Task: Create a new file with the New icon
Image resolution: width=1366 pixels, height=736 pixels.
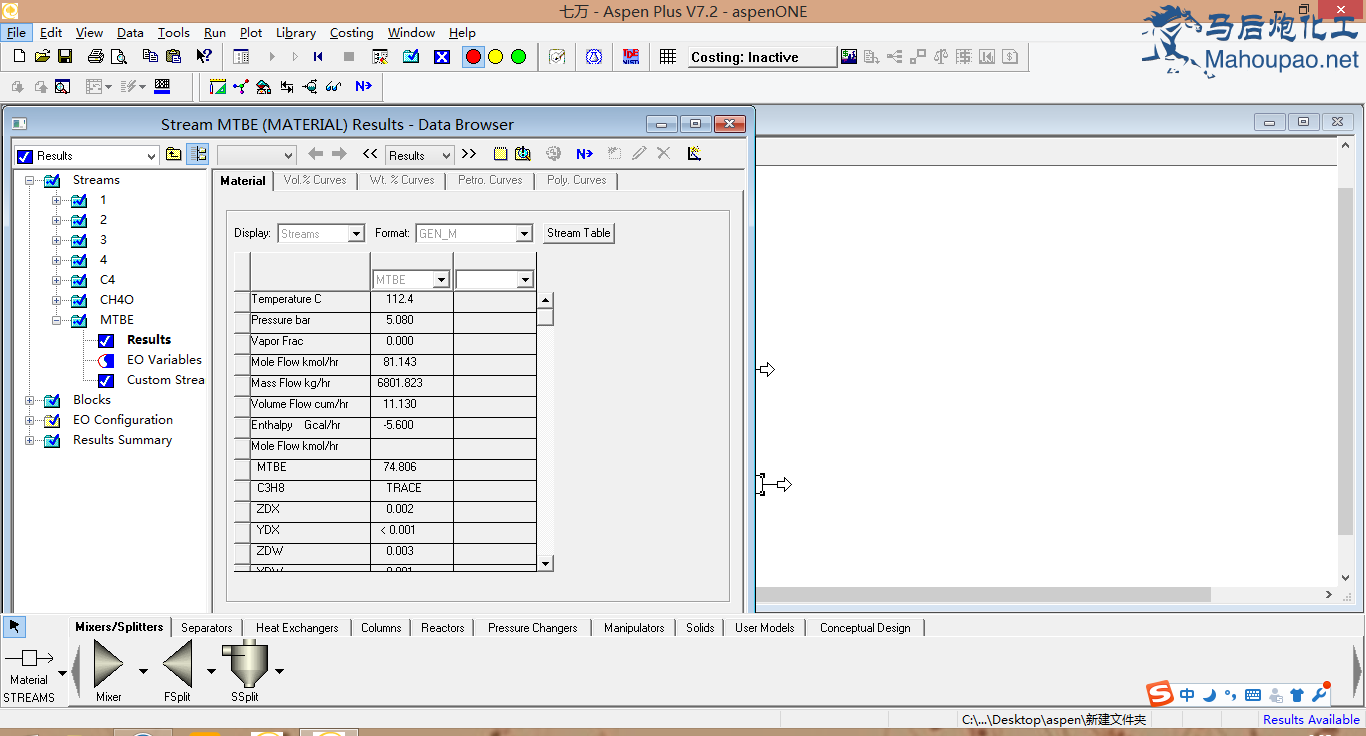Action: (19, 57)
